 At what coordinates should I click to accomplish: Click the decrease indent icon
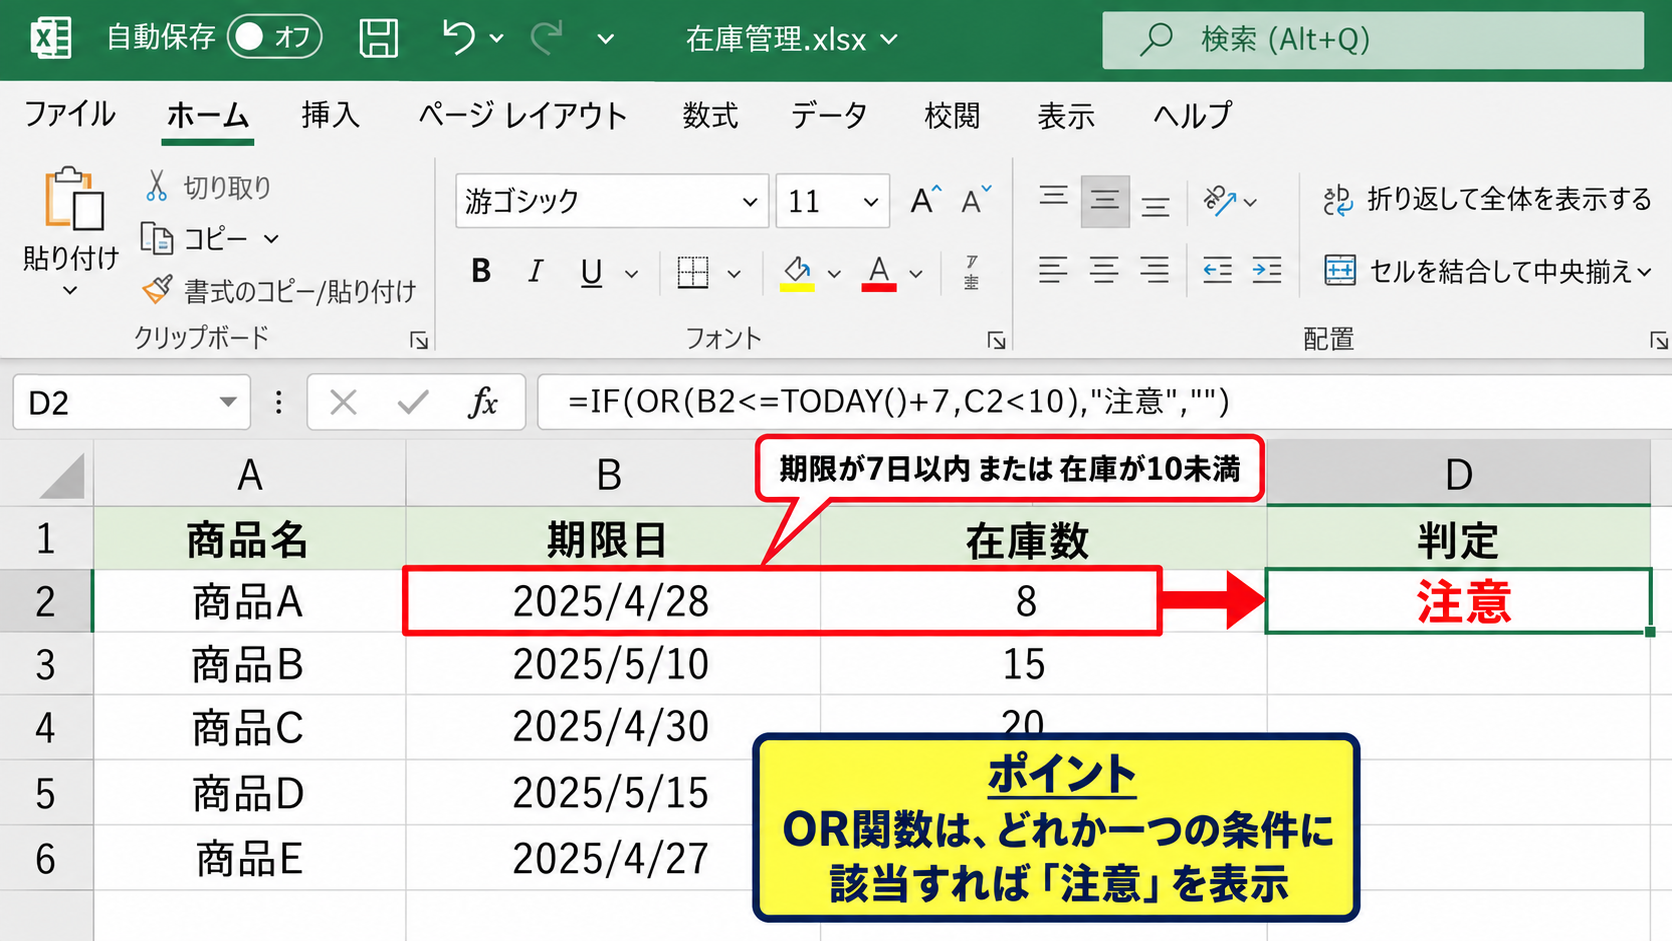click(x=1217, y=270)
